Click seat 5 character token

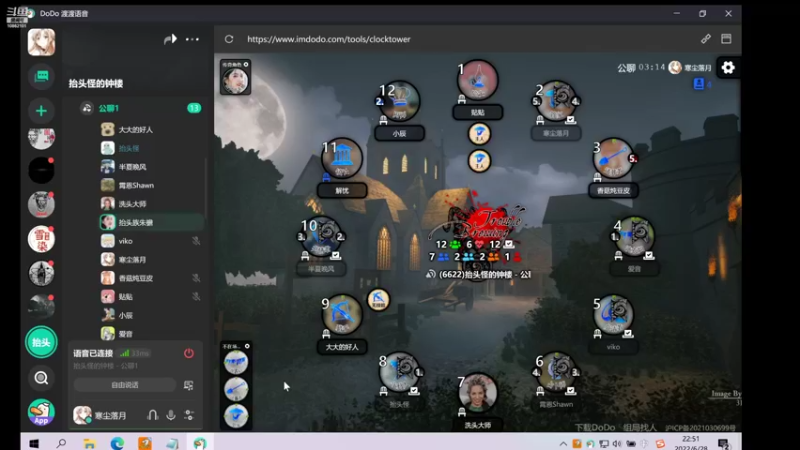pyautogui.click(x=613, y=314)
